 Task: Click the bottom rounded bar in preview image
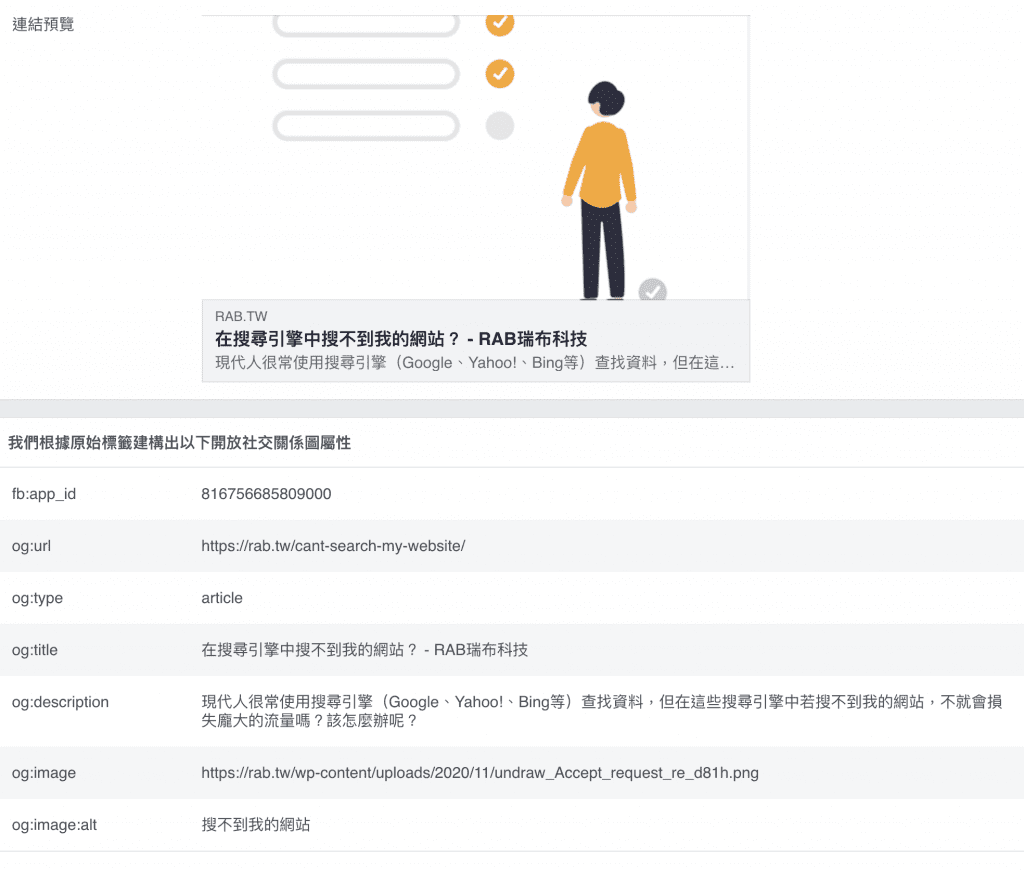coord(366,126)
